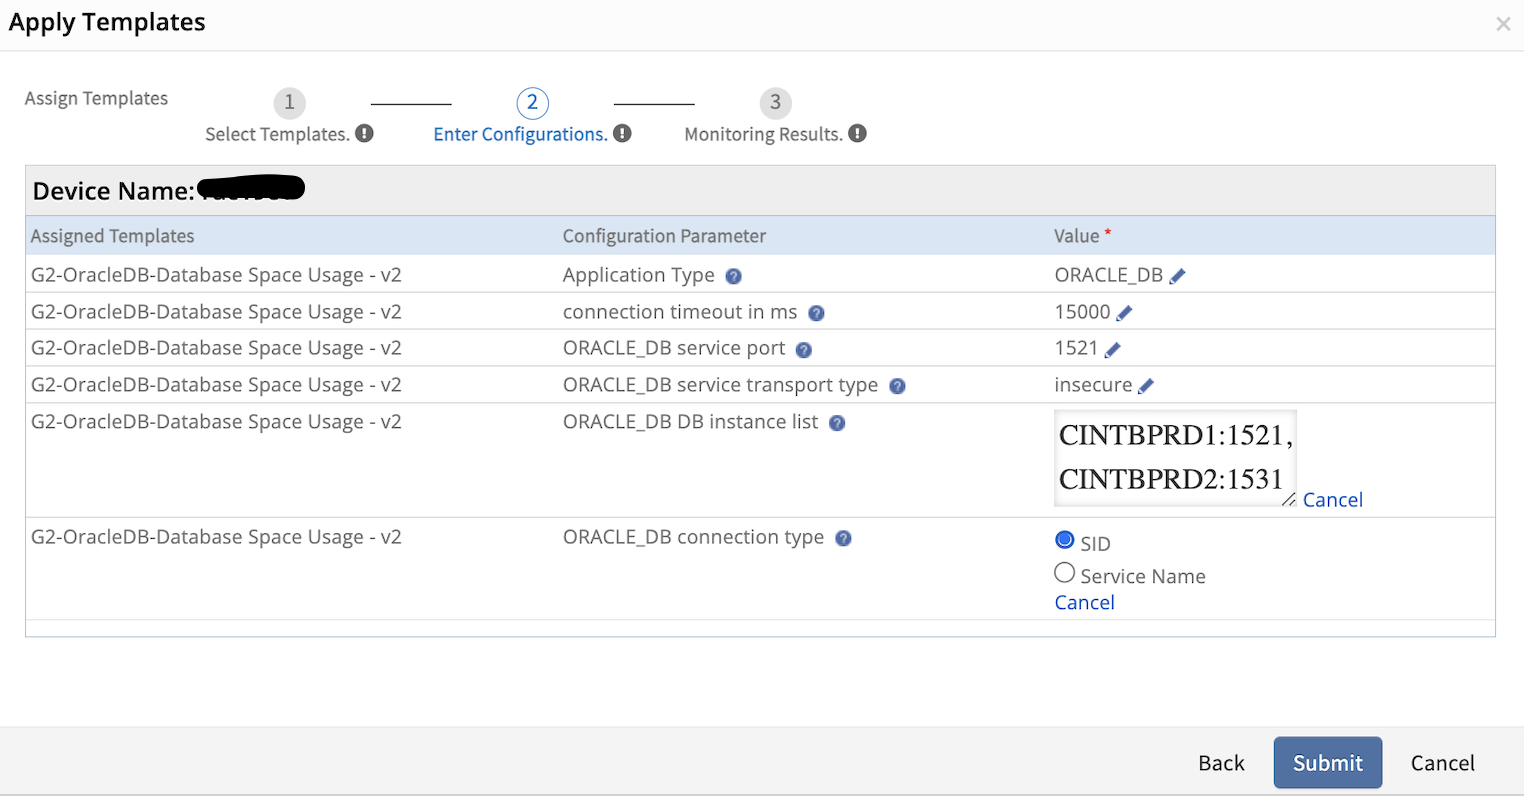Edit the service port 1521 value

[x=1112, y=349]
